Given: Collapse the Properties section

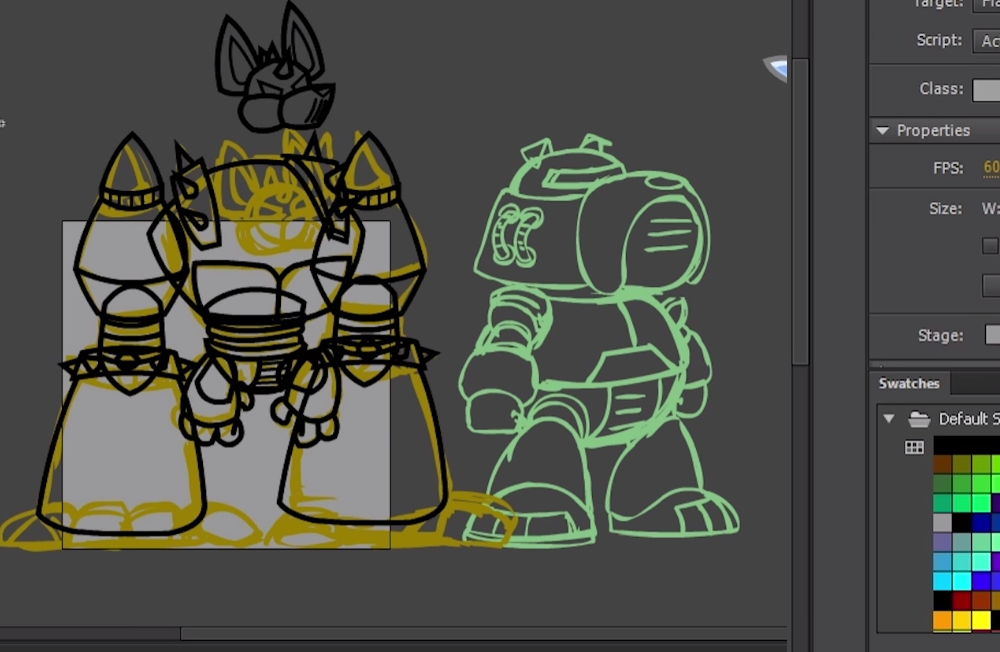Looking at the screenshot, I should (883, 131).
